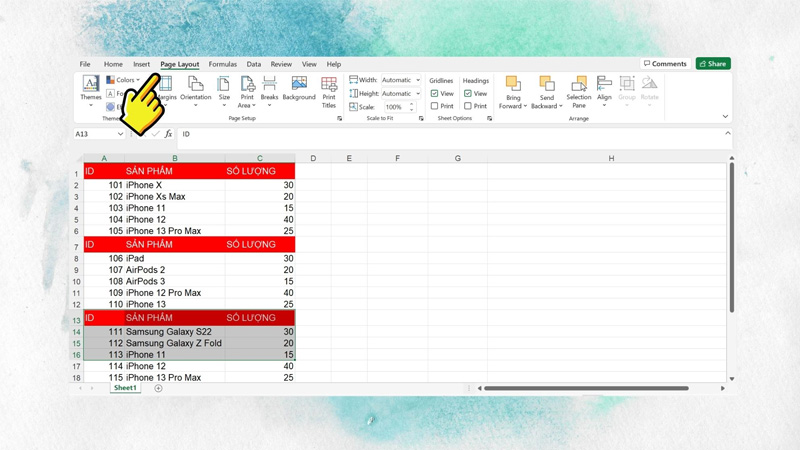Add a new sheet with plus icon
800x450 pixels.
coord(158,388)
